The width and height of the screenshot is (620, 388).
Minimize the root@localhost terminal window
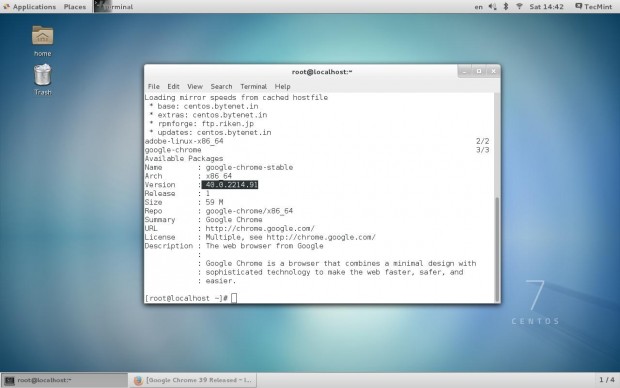[465, 72]
